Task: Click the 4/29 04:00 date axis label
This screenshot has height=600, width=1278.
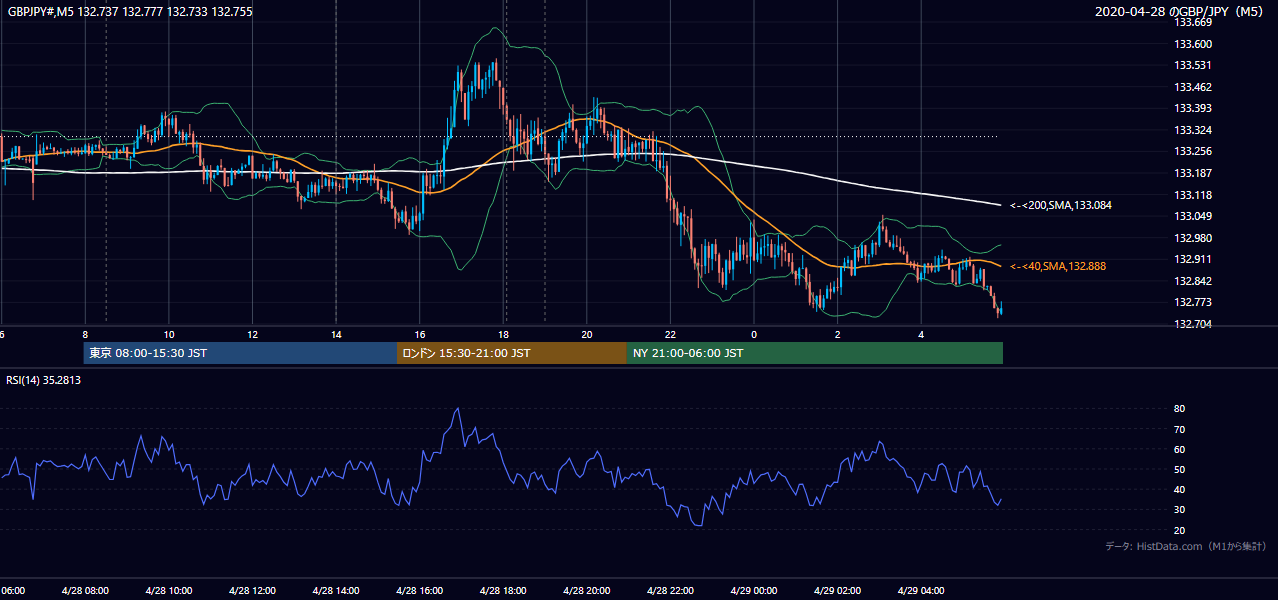Action: pyautogui.click(x=921, y=590)
